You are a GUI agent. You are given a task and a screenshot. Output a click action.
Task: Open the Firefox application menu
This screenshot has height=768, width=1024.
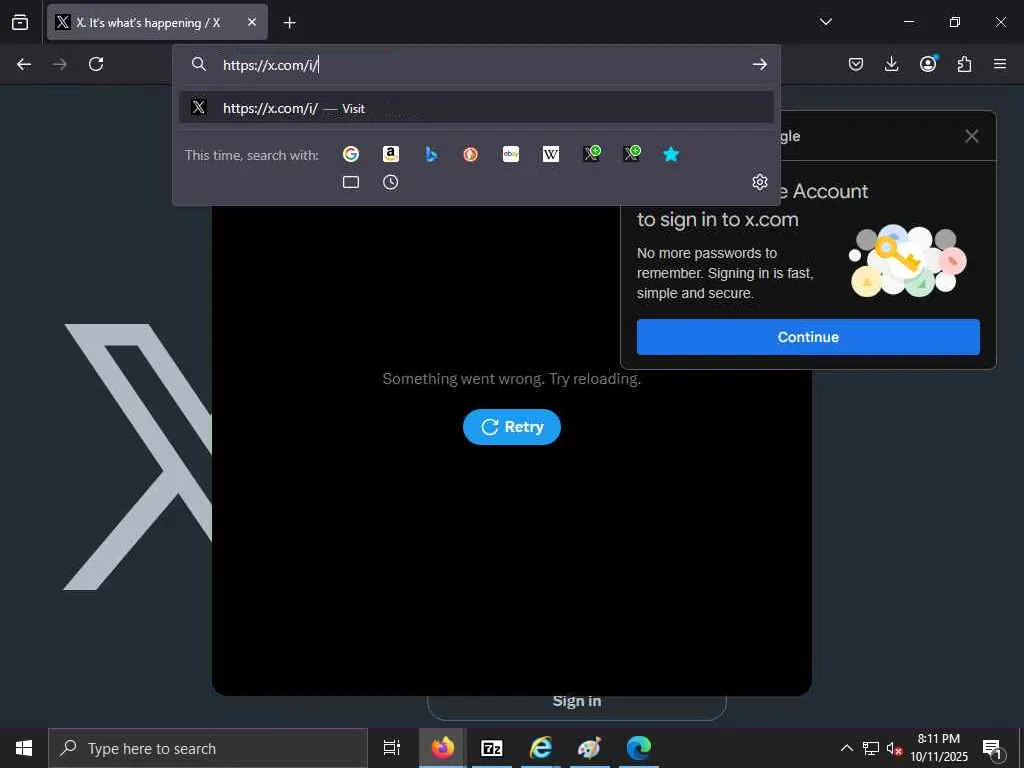coord(1000,64)
